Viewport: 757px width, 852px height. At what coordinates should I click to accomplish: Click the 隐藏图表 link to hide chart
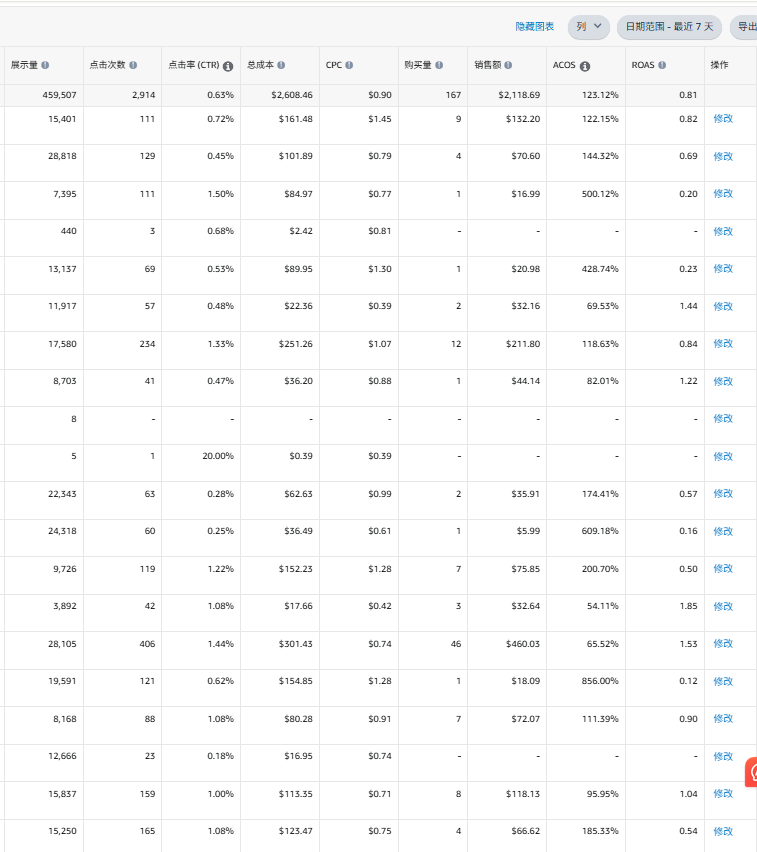535,27
